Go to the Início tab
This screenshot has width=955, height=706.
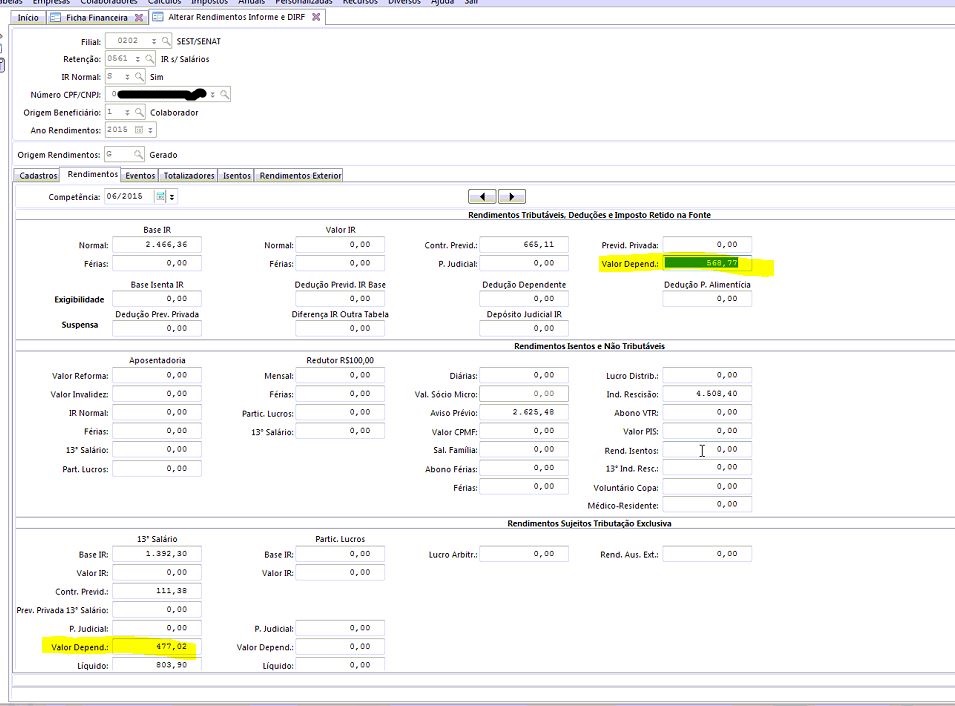coord(29,18)
